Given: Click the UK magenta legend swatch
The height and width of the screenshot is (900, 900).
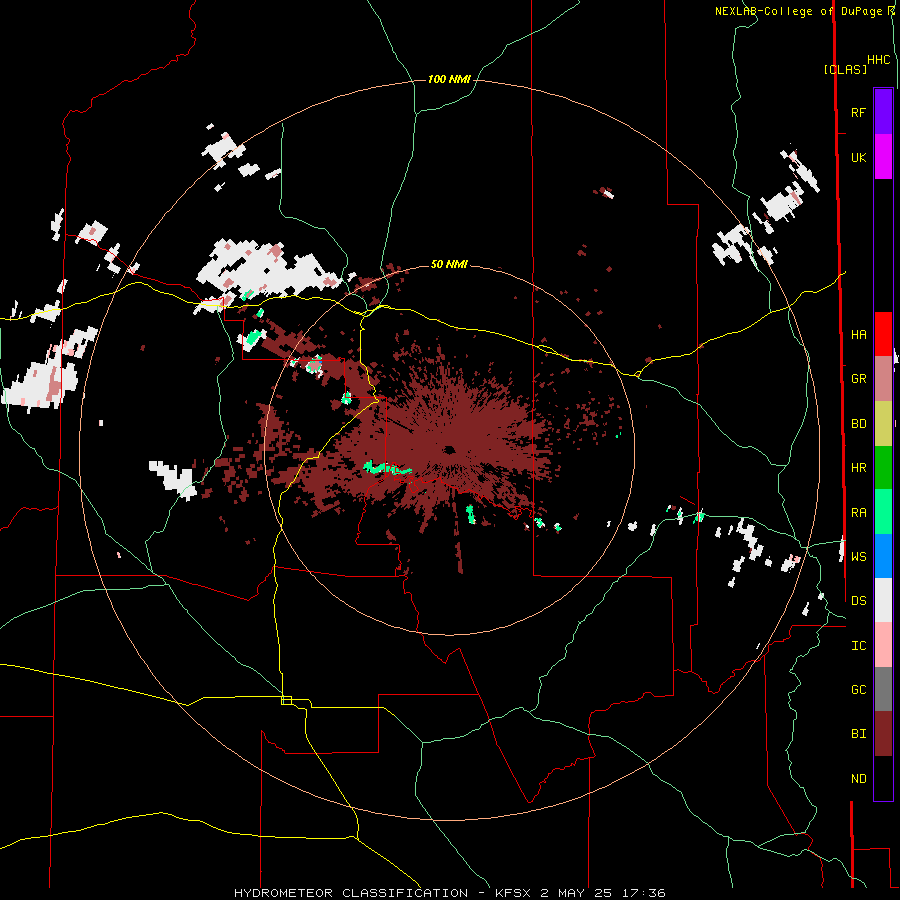Looking at the screenshot, I should (883, 157).
